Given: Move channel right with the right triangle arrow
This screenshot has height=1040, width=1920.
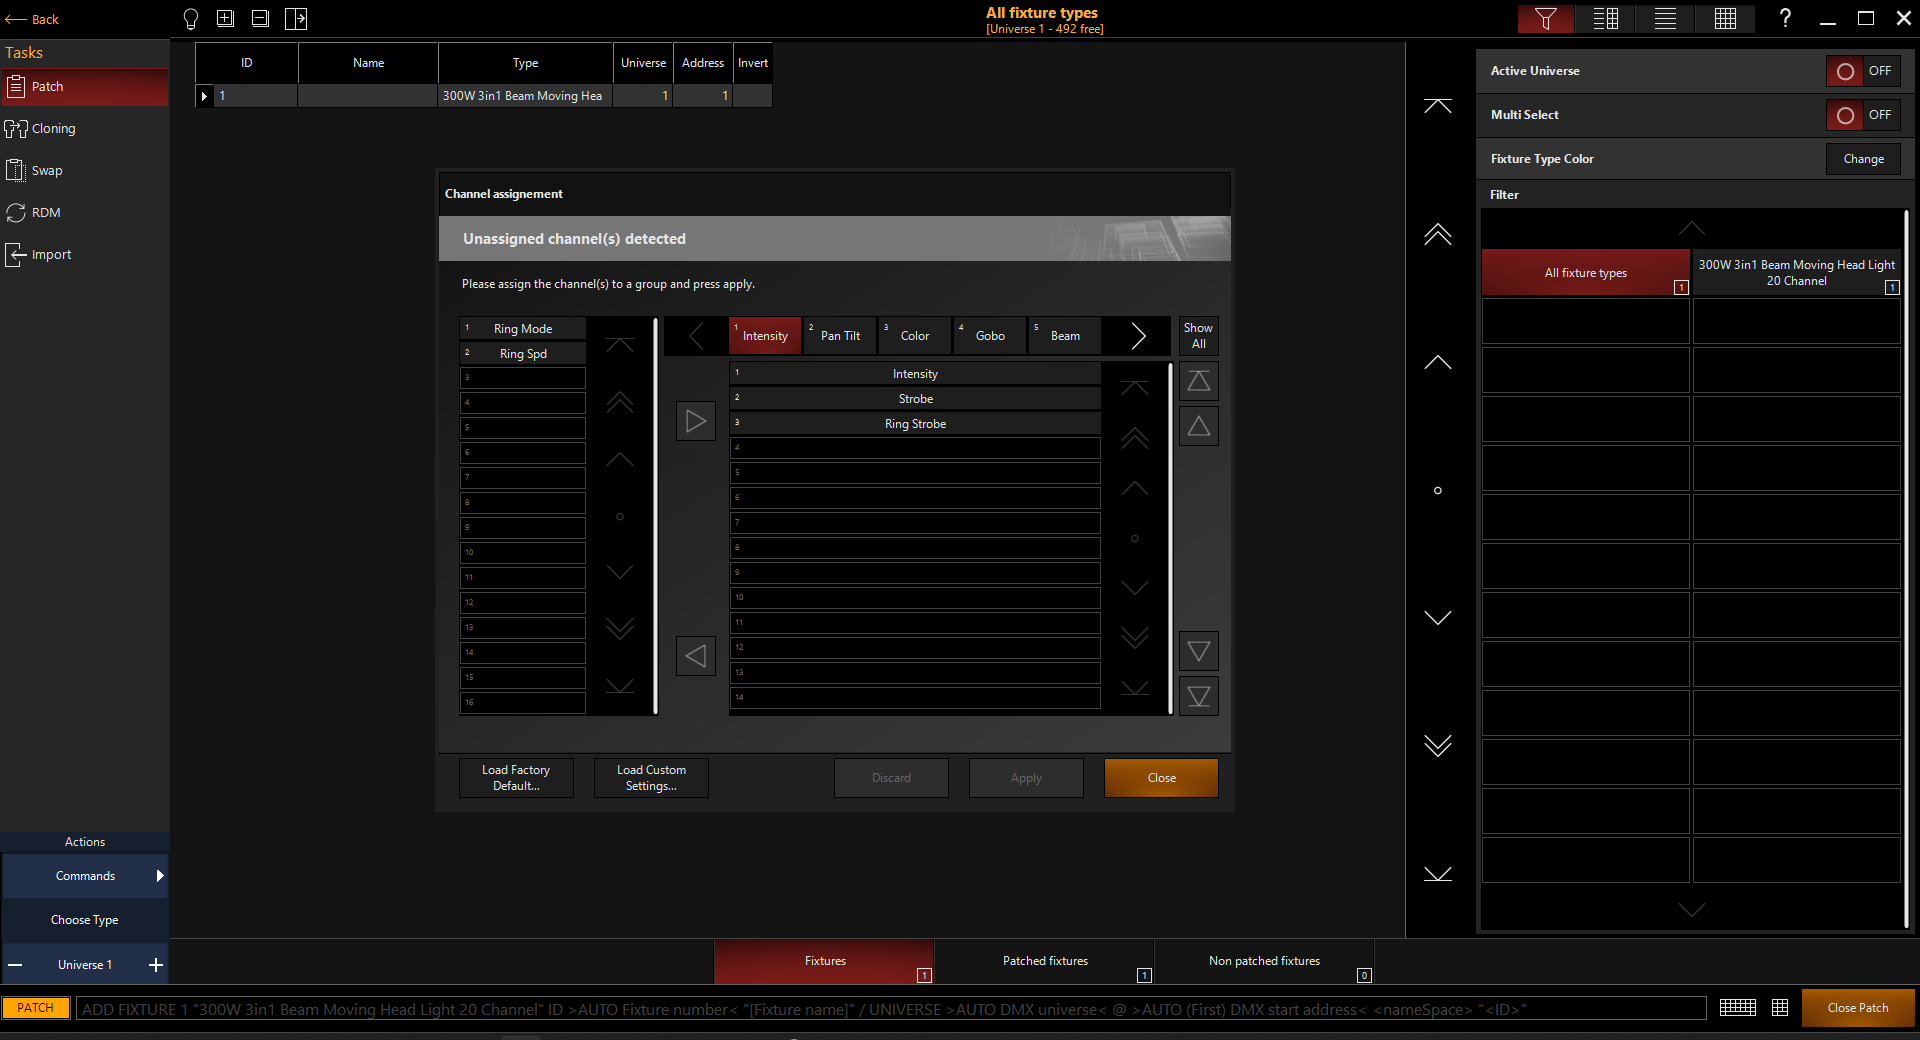Looking at the screenshot, I should 696,421.
